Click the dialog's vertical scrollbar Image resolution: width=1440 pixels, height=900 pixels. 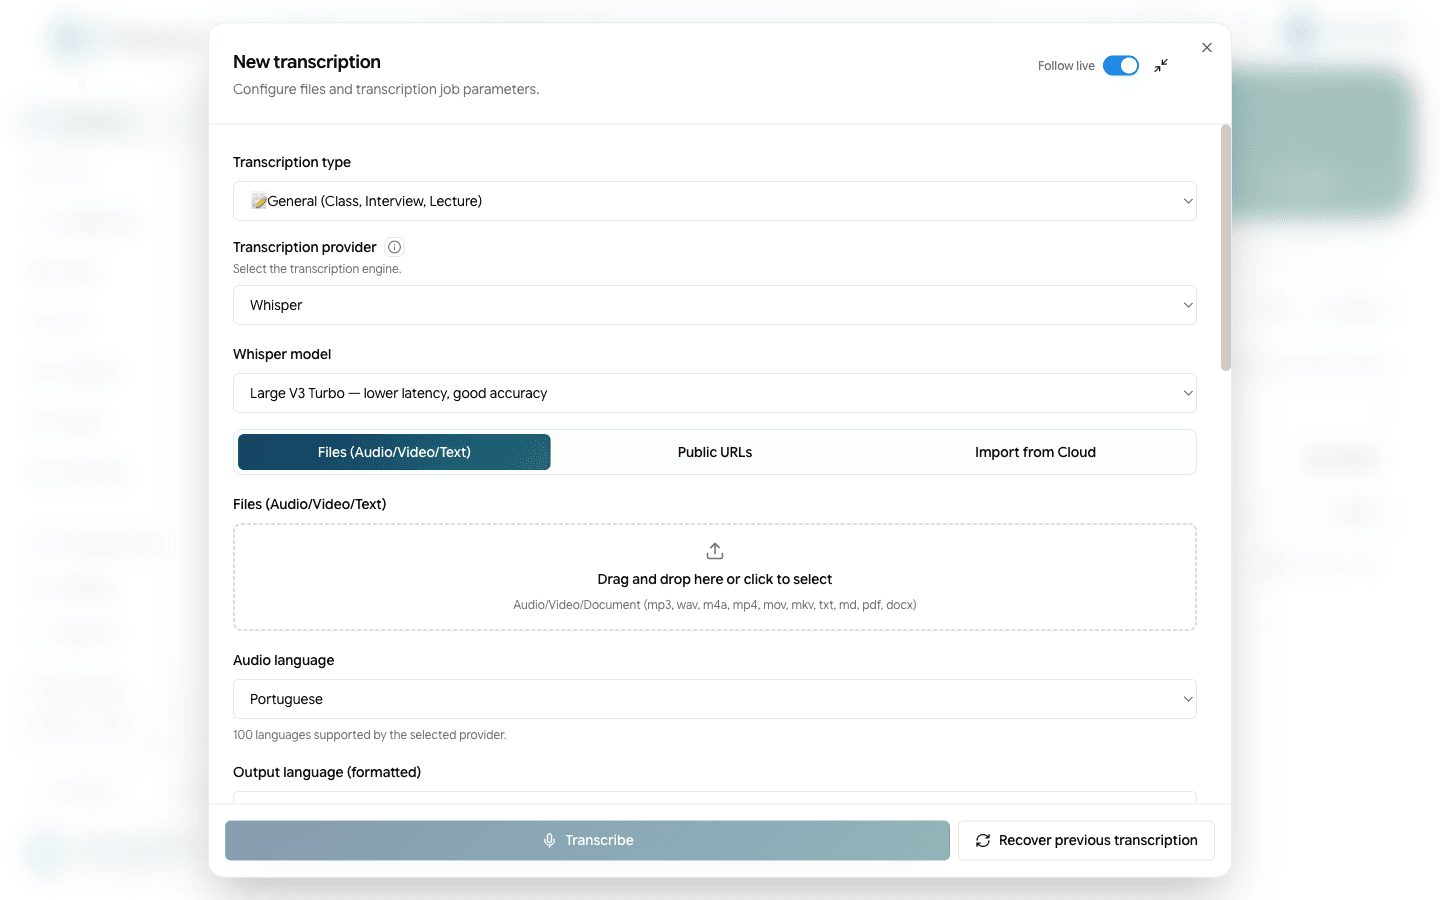[1226, 248]
